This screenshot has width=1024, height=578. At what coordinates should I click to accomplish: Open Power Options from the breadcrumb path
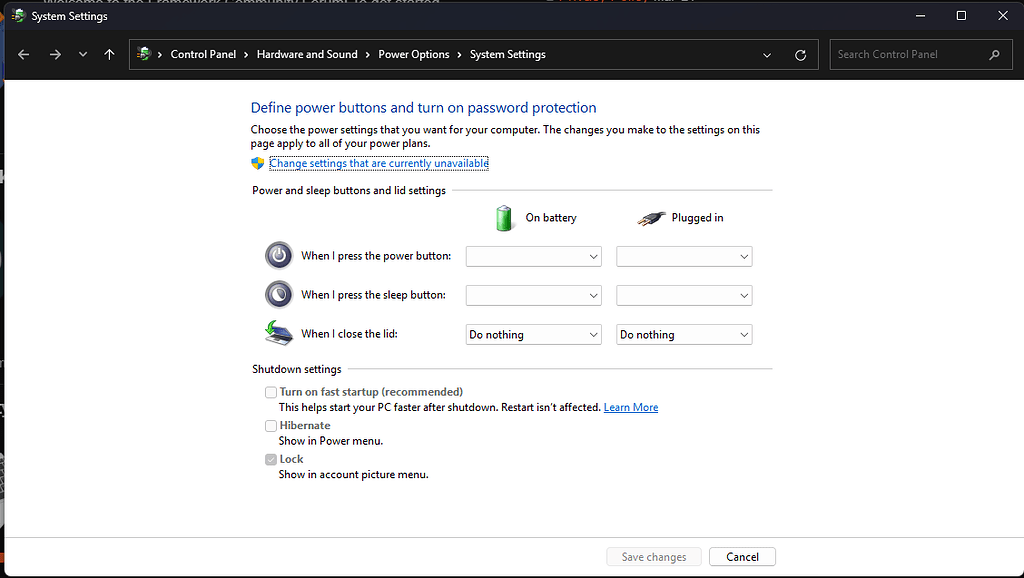(413, 54)
